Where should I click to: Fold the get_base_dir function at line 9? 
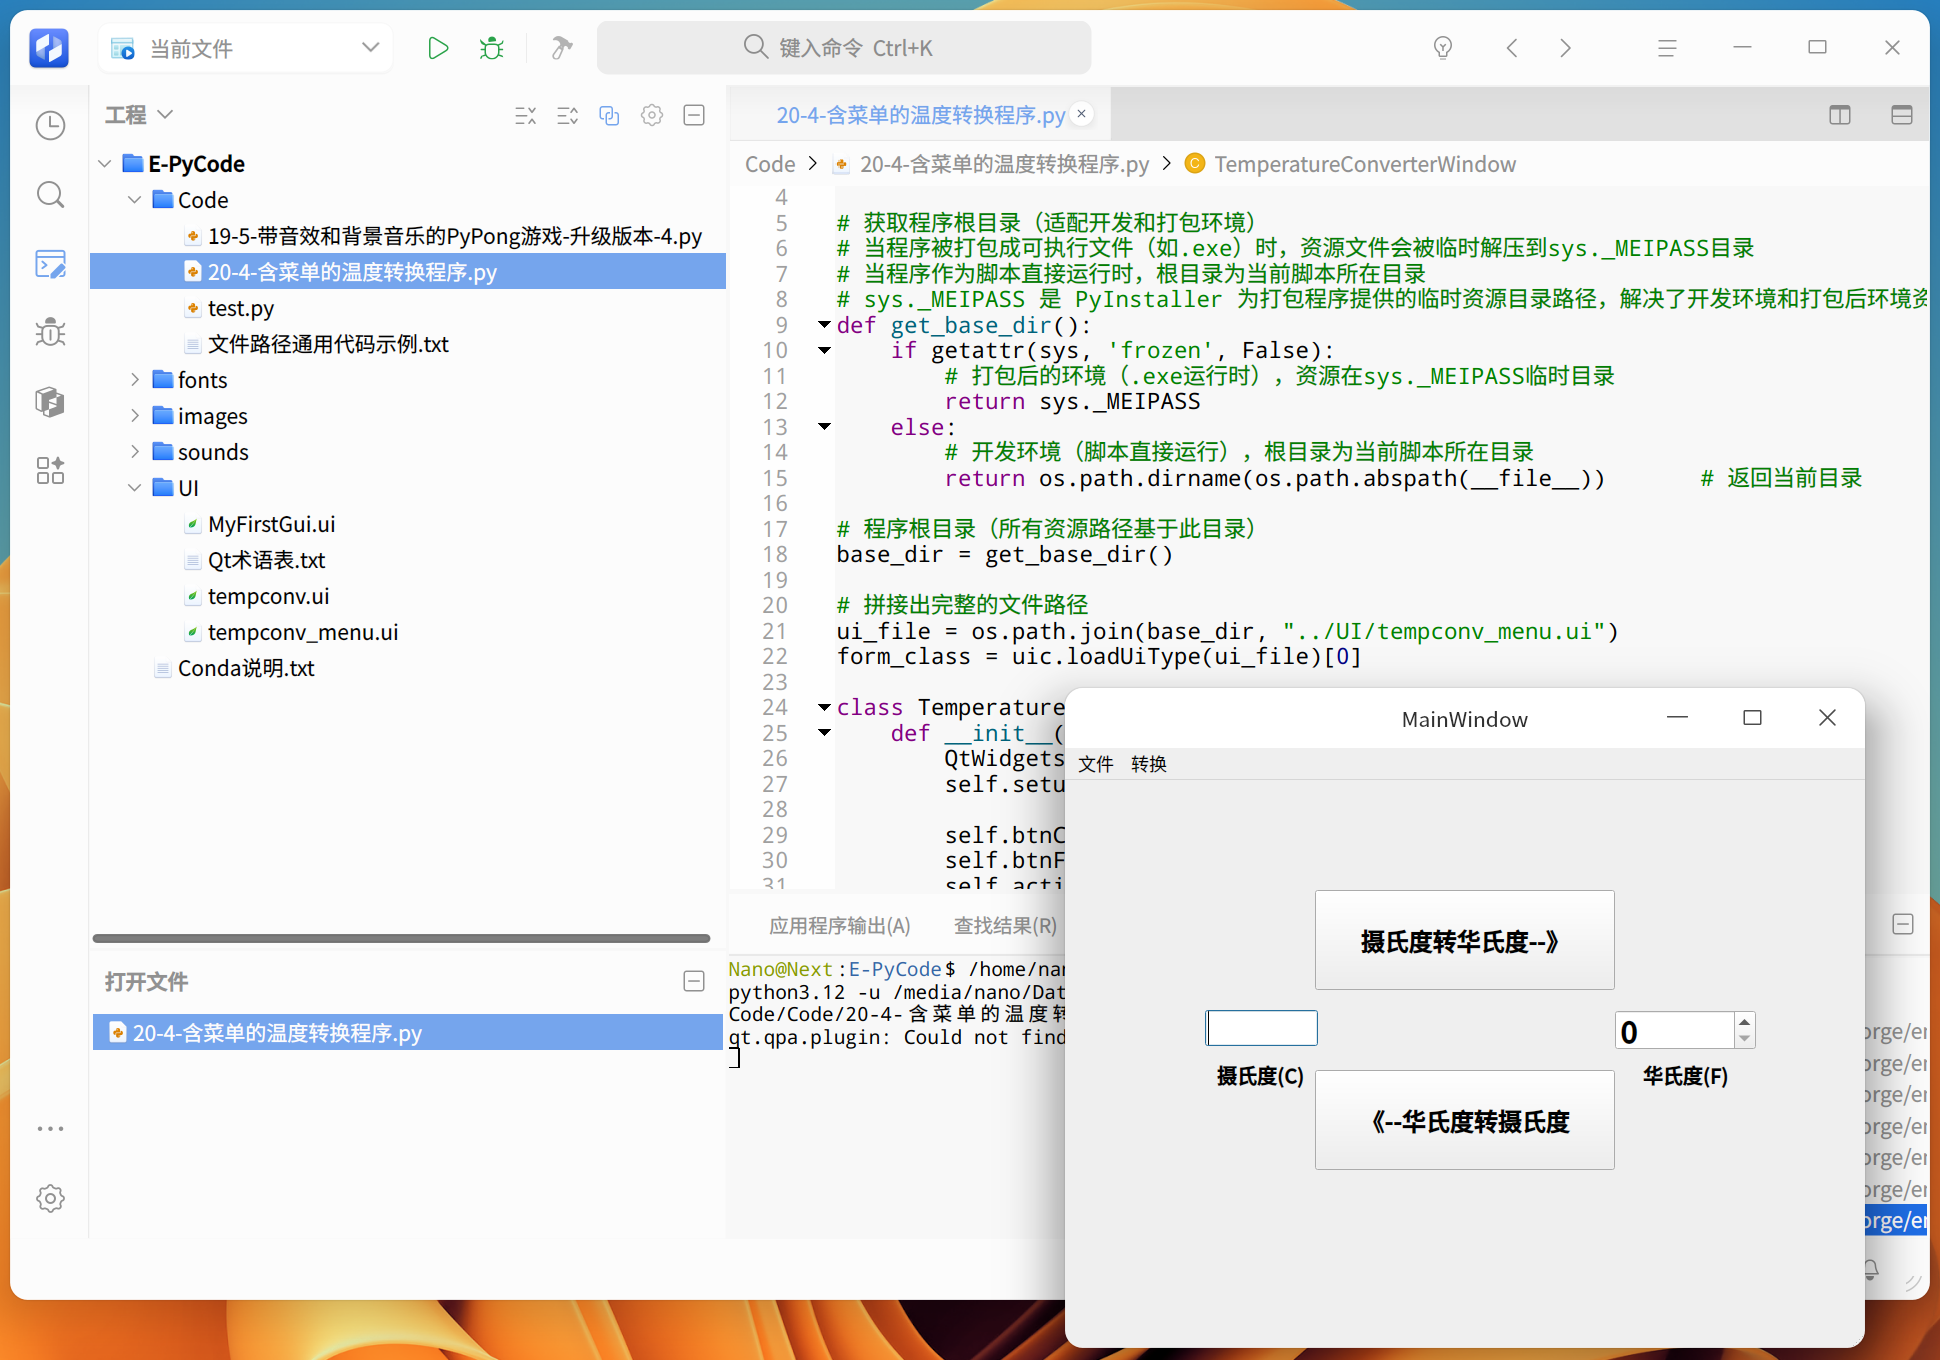coord(824,325)
